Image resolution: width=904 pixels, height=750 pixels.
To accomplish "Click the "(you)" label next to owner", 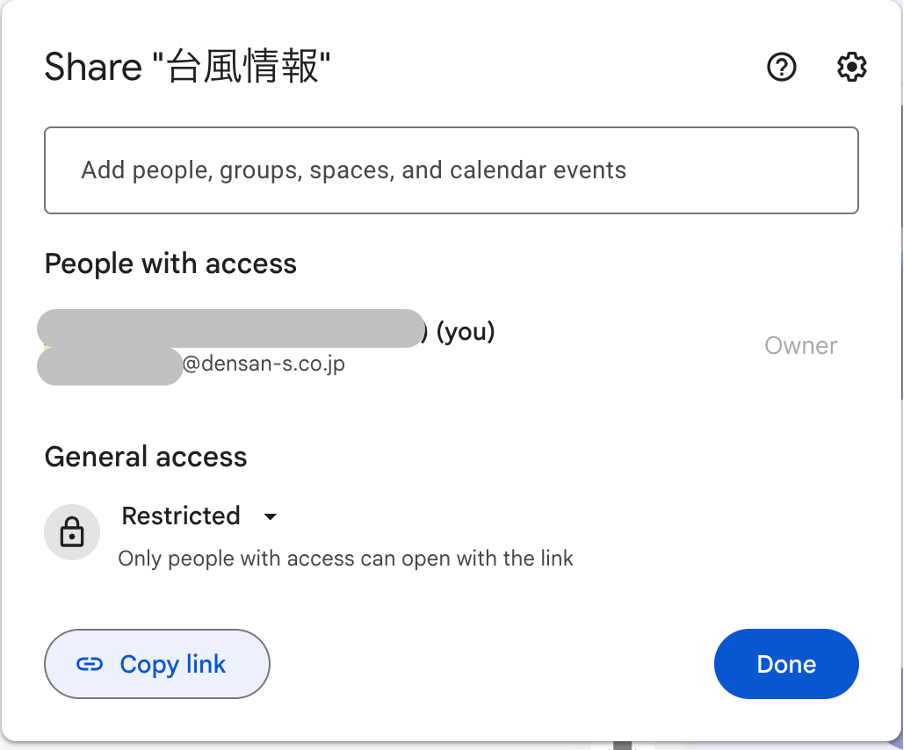I will coord(465,331).
